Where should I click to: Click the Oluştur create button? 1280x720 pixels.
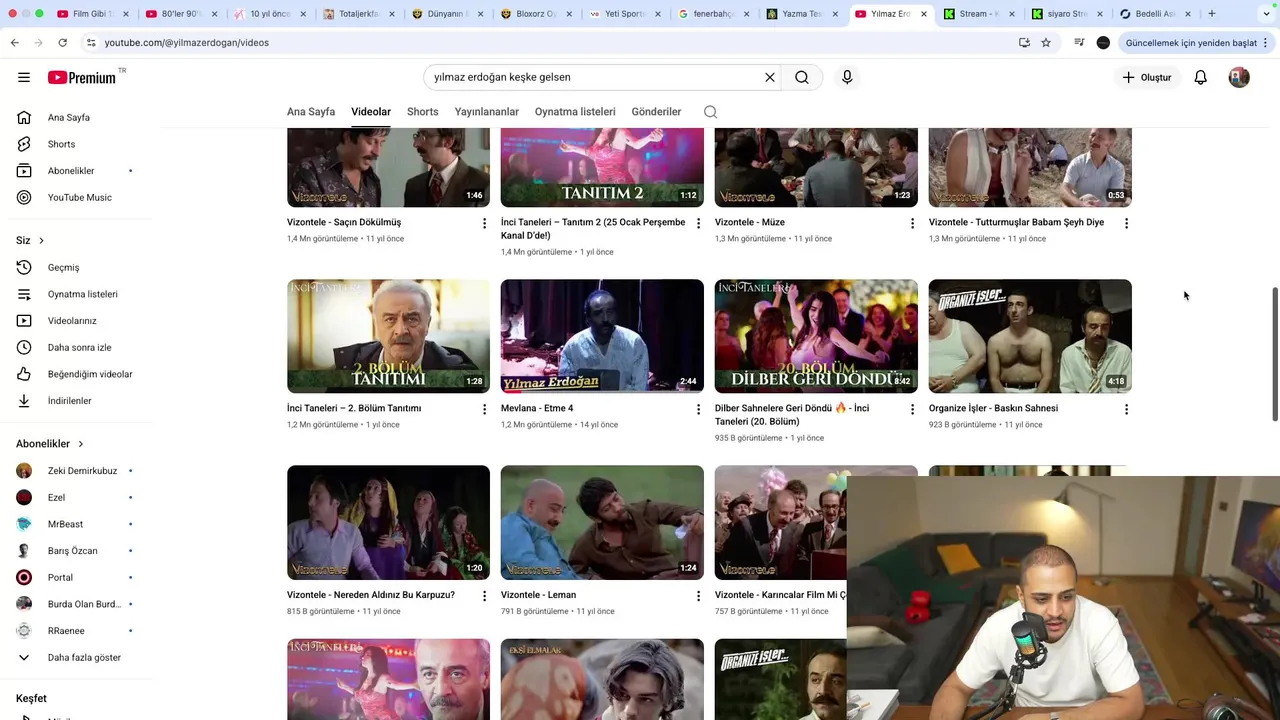[x=1146, y=77]
